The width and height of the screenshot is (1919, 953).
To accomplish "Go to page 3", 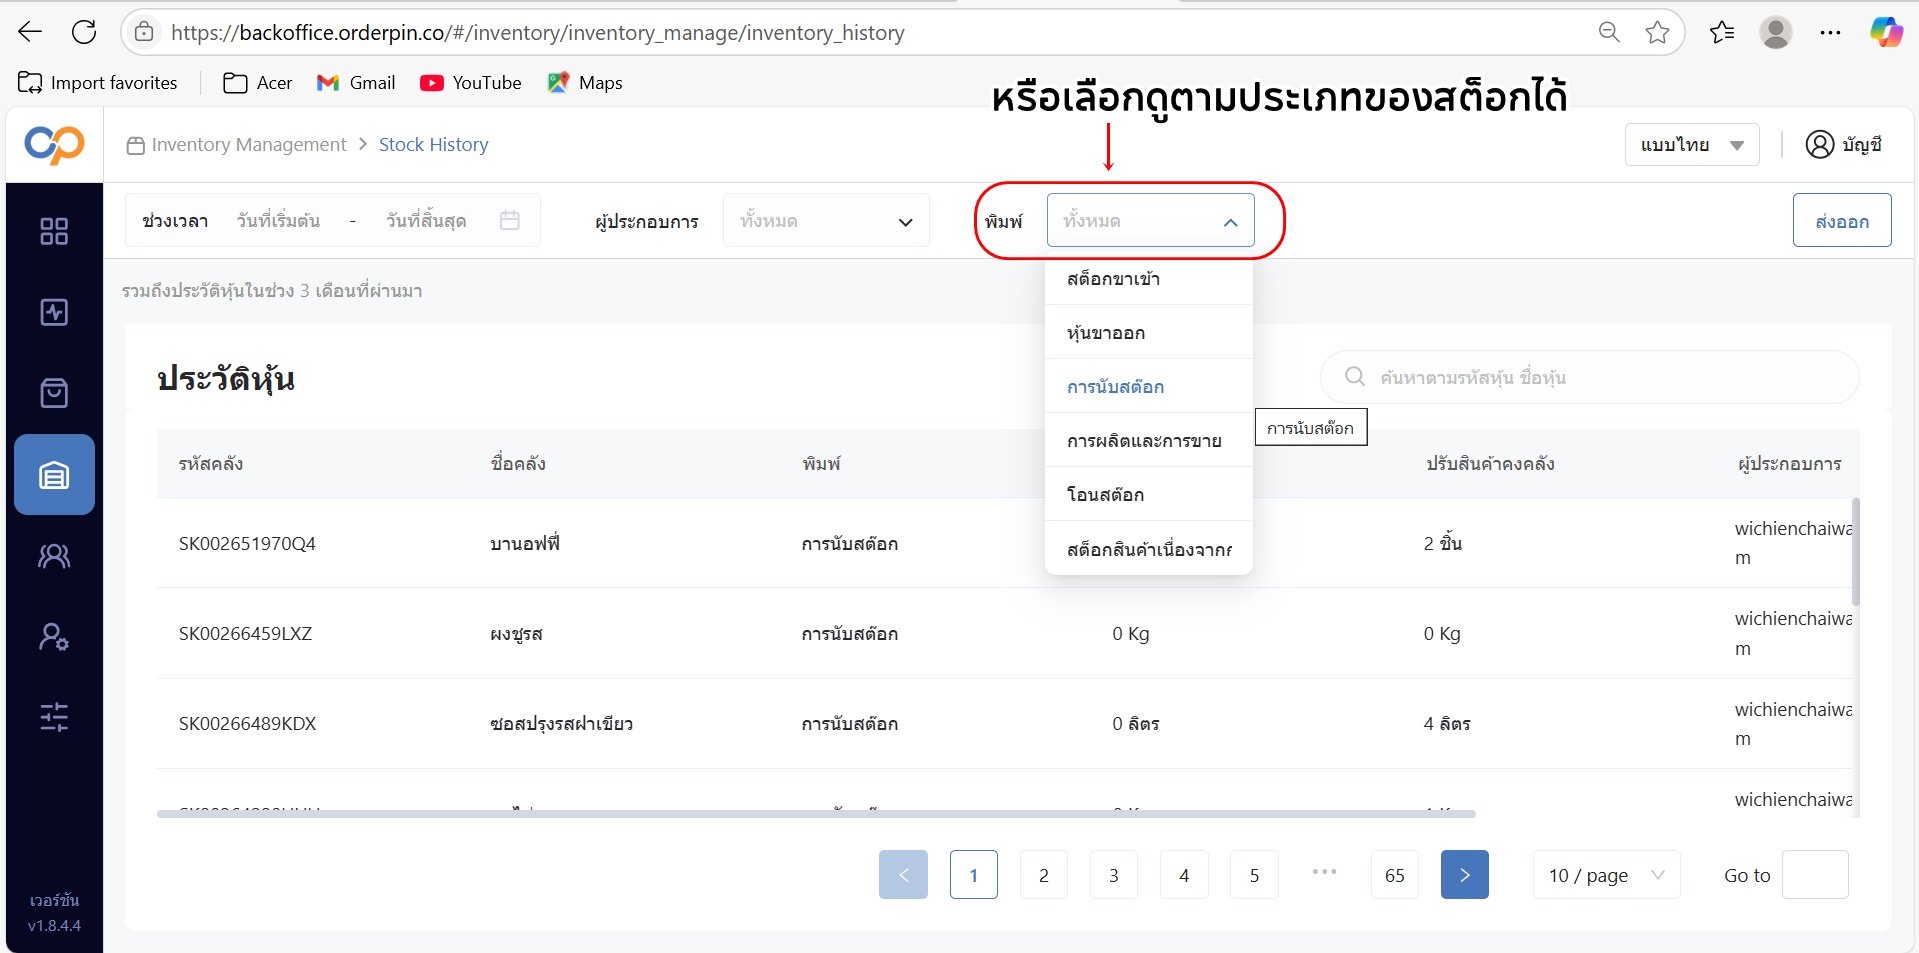I will pyautogui.click(x=1113, y=875).
